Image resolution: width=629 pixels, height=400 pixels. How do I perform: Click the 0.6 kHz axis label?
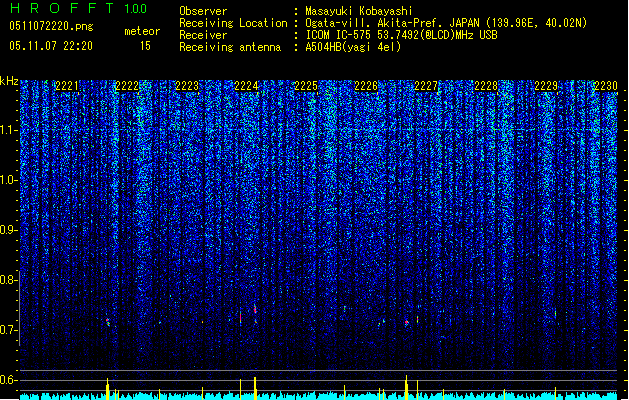tap(9, 380)
